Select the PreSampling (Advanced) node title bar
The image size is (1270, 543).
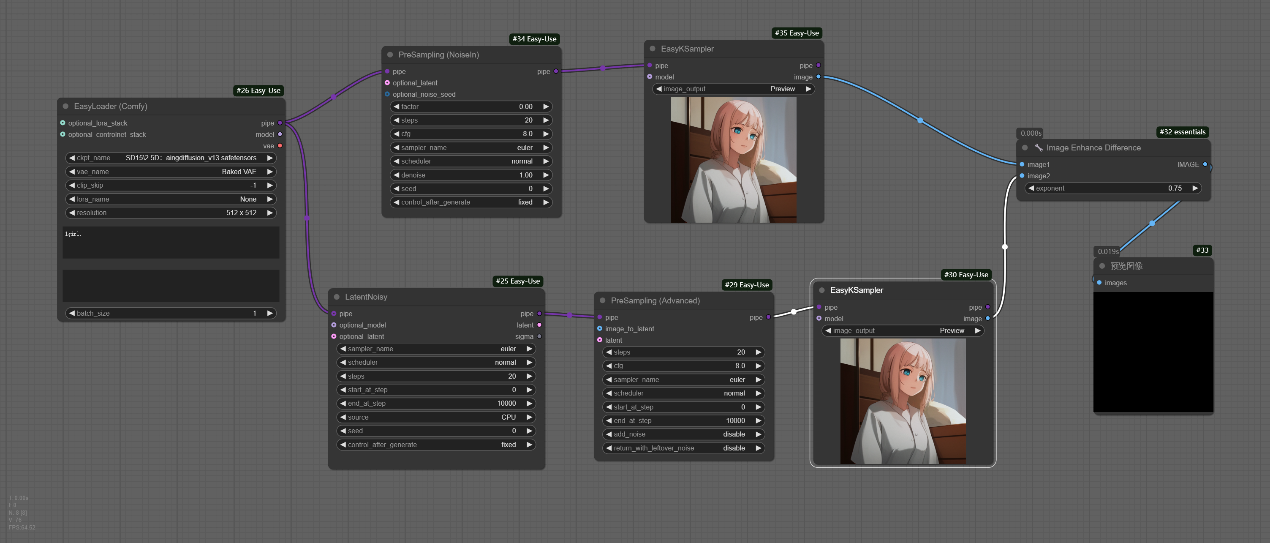point(680,300)
